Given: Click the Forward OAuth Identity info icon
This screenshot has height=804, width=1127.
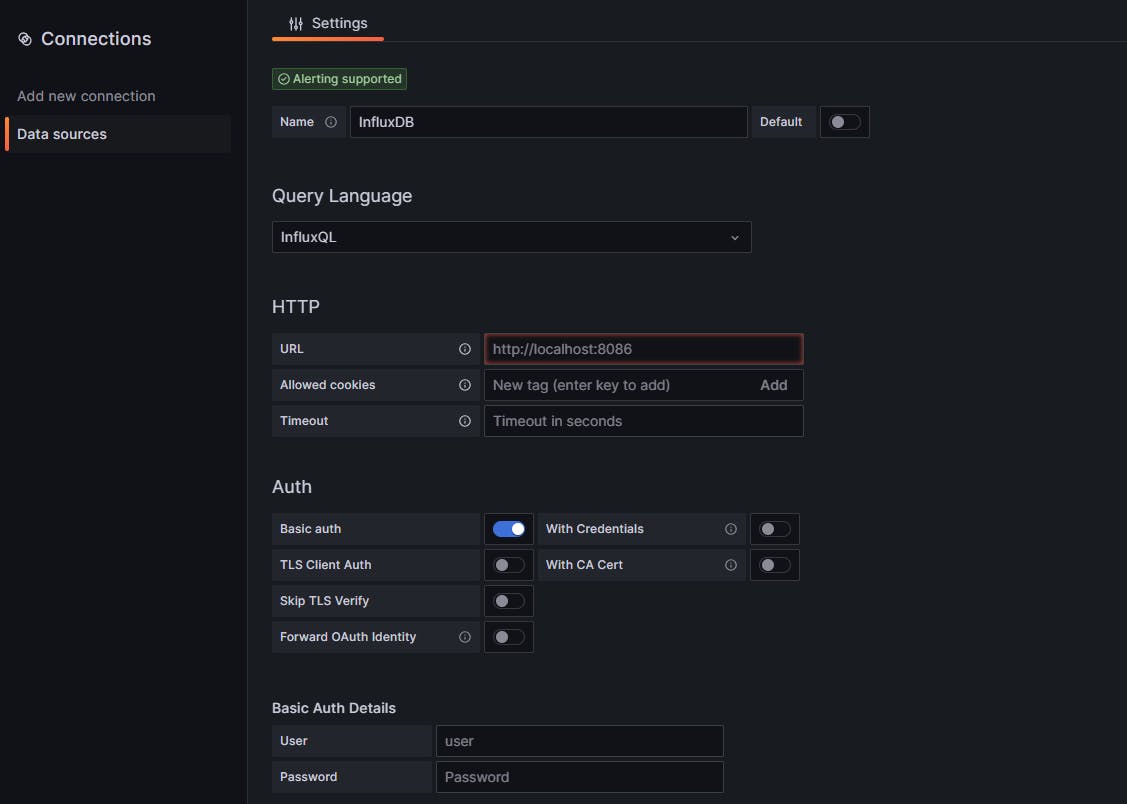Looking at the screenshot, I should click(465, 637).
